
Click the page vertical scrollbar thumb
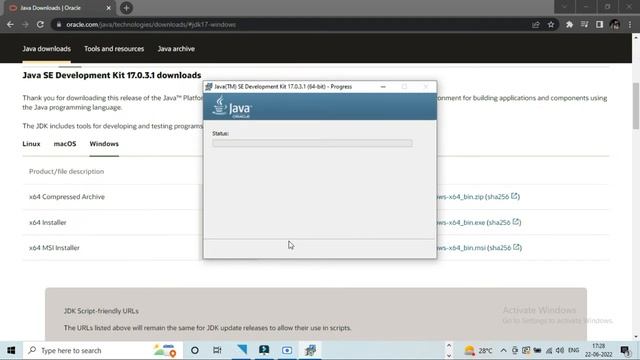click(636, 106)
